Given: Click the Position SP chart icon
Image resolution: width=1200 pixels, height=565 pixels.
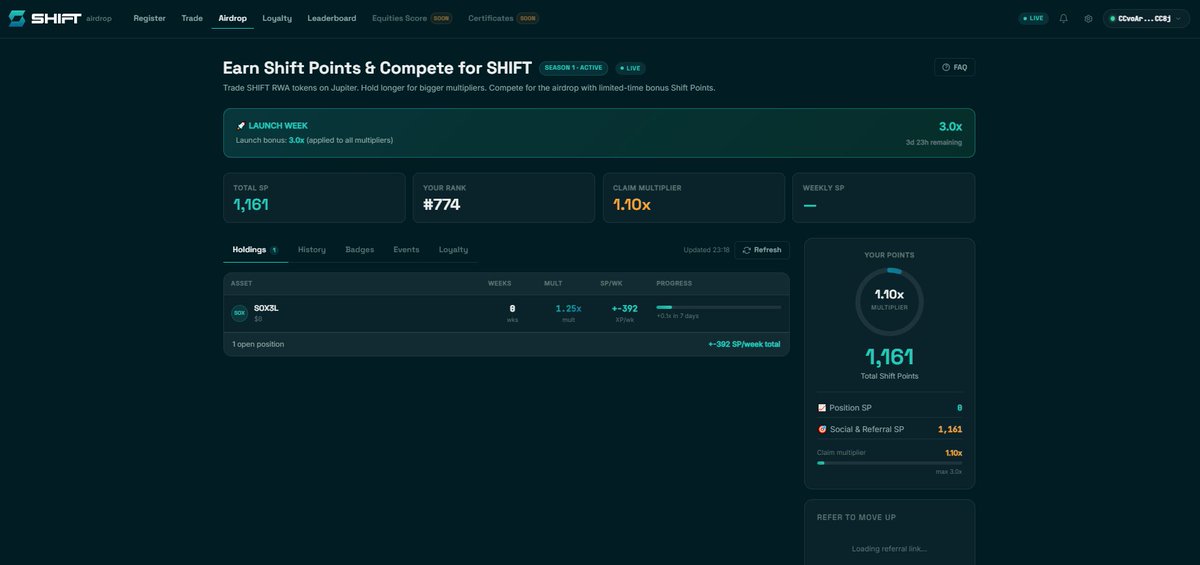Looking at the screenshot, I should (822, 408).
